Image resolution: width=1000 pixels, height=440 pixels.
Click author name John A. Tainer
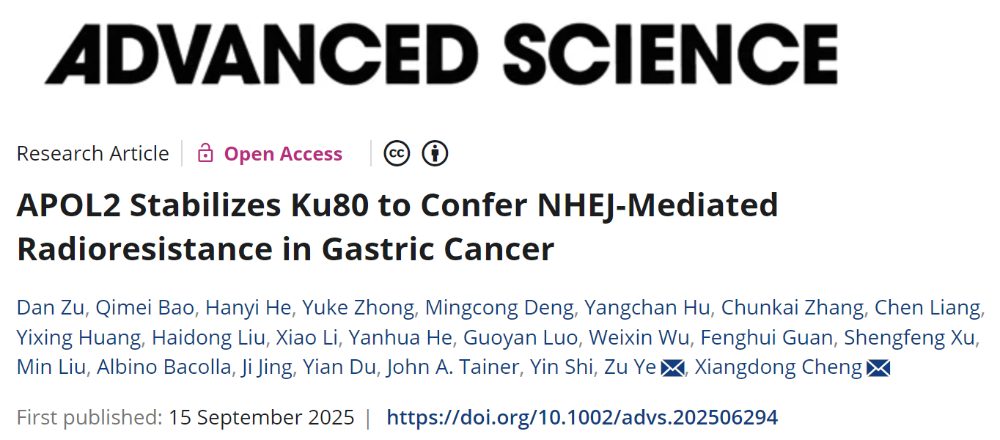[454, 367]
